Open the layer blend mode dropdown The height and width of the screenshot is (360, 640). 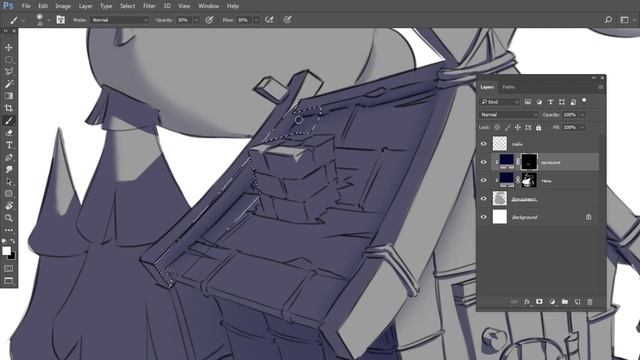(x=509, y=115)
